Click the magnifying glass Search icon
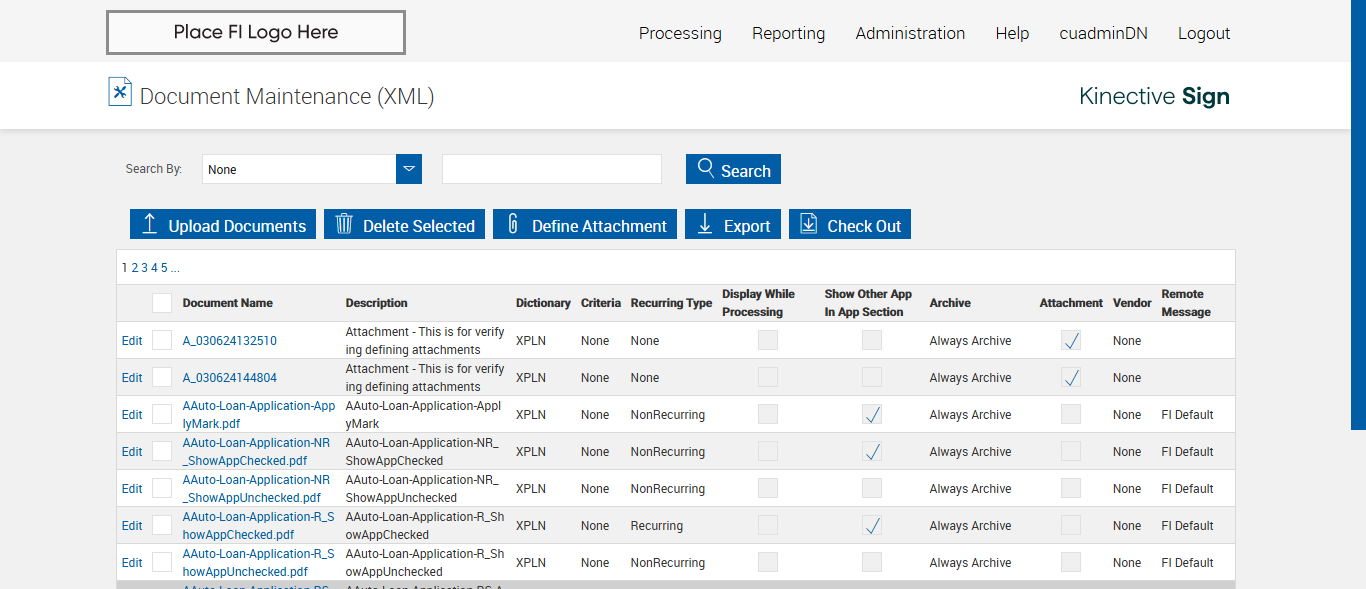 pos(706,168)
